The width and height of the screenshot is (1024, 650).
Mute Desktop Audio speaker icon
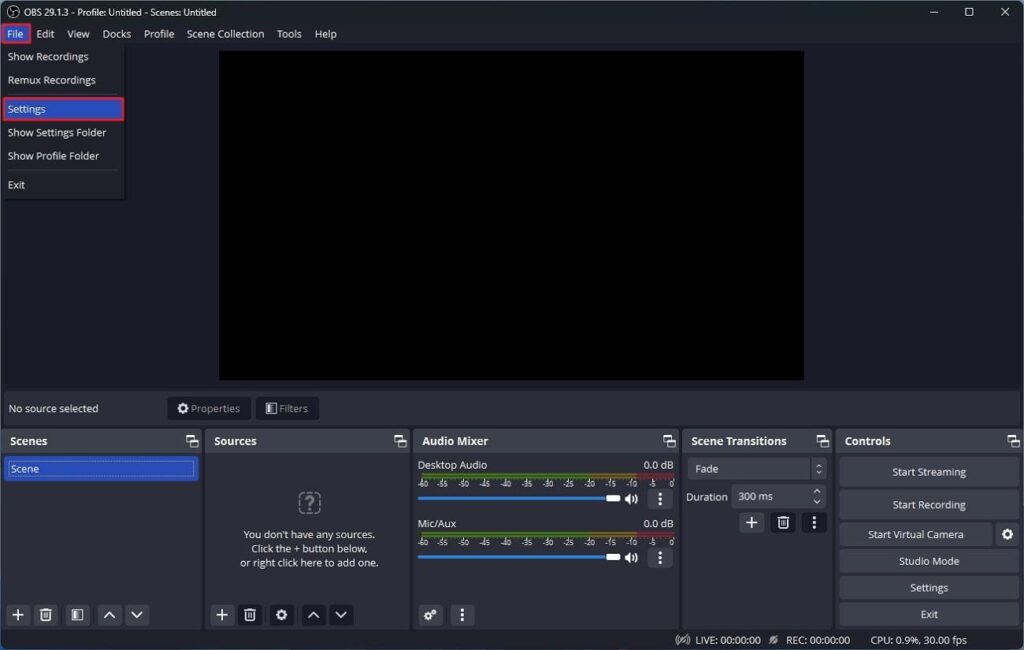[x=631, y=498]
